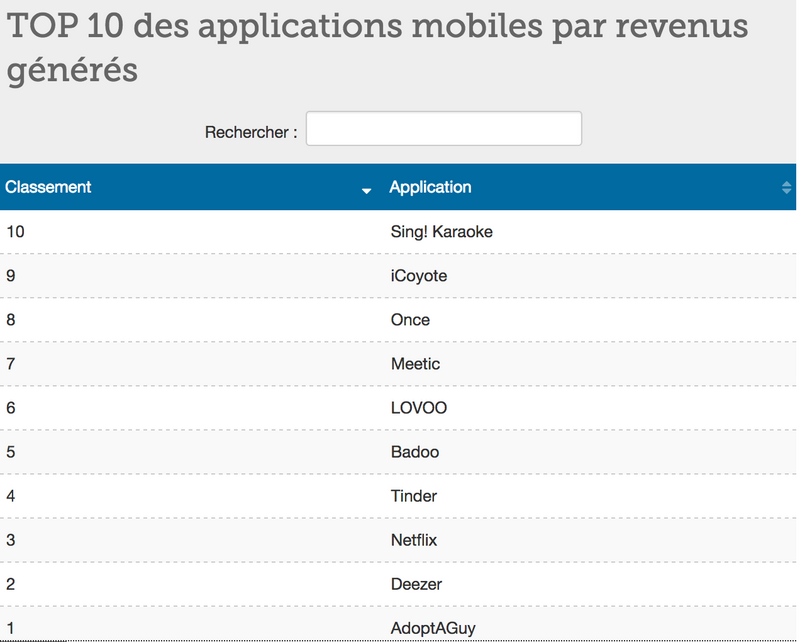Viewport: 800px width, 642px height.
Task: Click ranking number 5 cell
Action: [192, 452]
